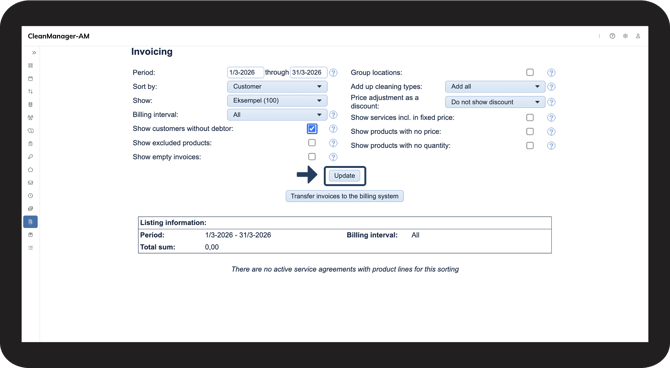The width and height of the screenshot is (670, 368).
Task: Click the Period end date field 31/3-2026
Action: [x=309, y=73]
